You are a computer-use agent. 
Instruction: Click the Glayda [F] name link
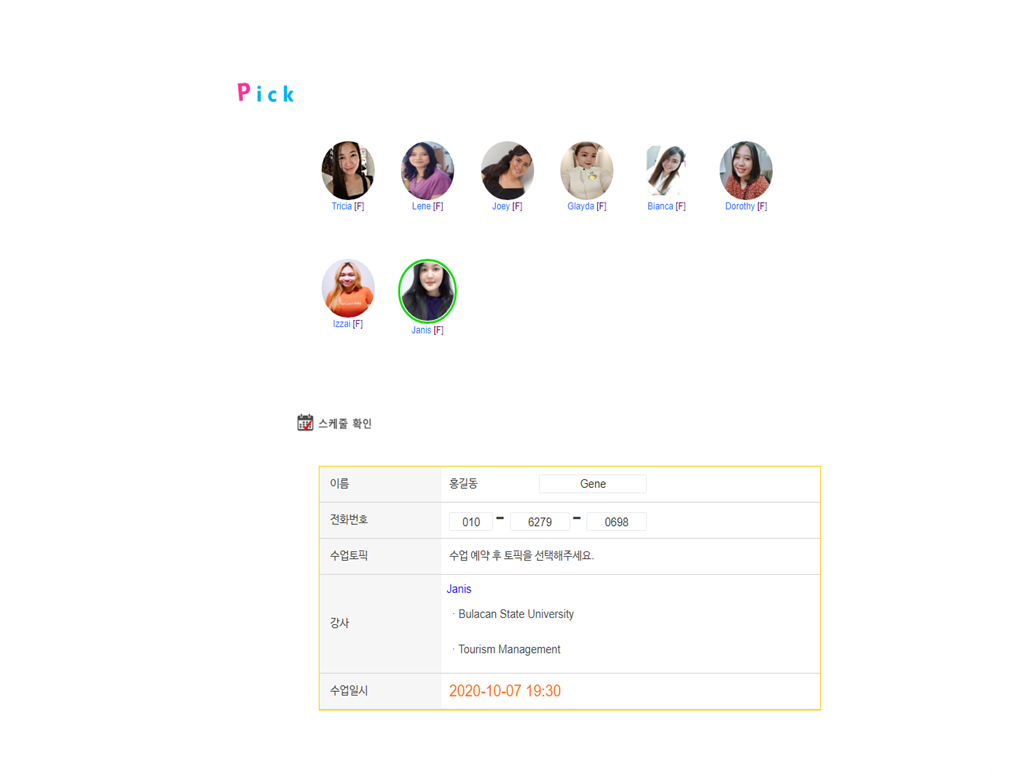tap(587, 206)
